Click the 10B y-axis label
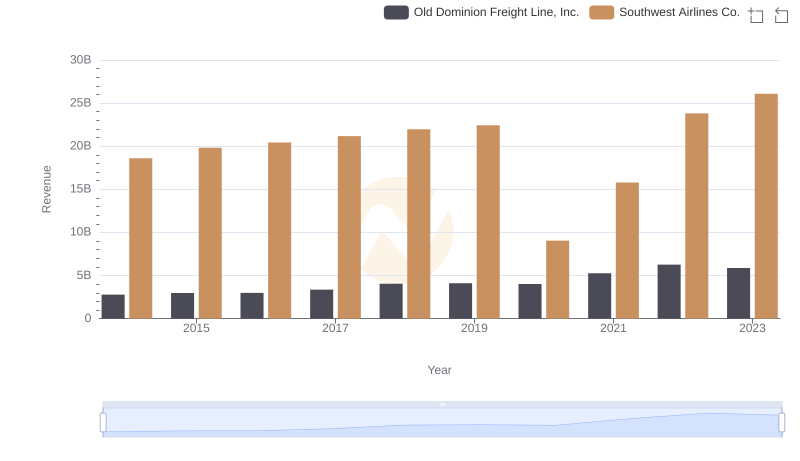800x461 pixels. click(x=81, y=232)
